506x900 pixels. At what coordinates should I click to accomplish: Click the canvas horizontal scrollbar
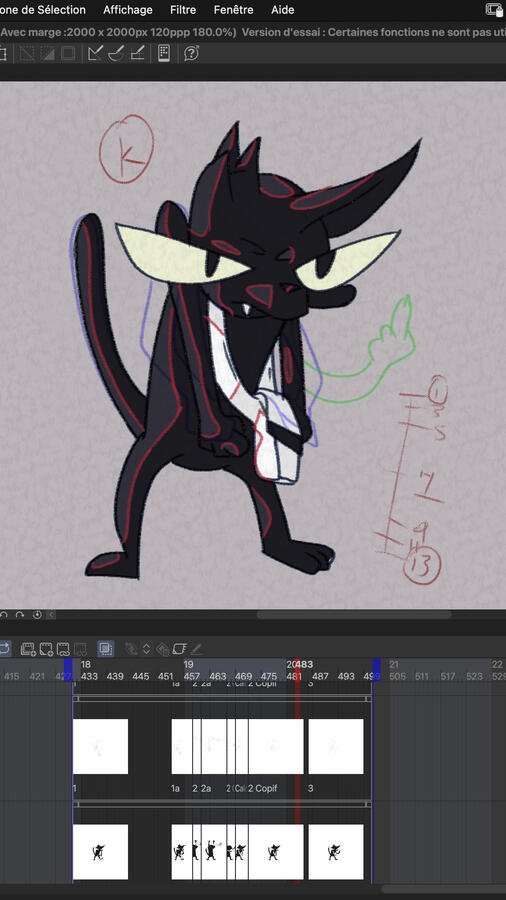pyautogui.click(x=353, y=615)
